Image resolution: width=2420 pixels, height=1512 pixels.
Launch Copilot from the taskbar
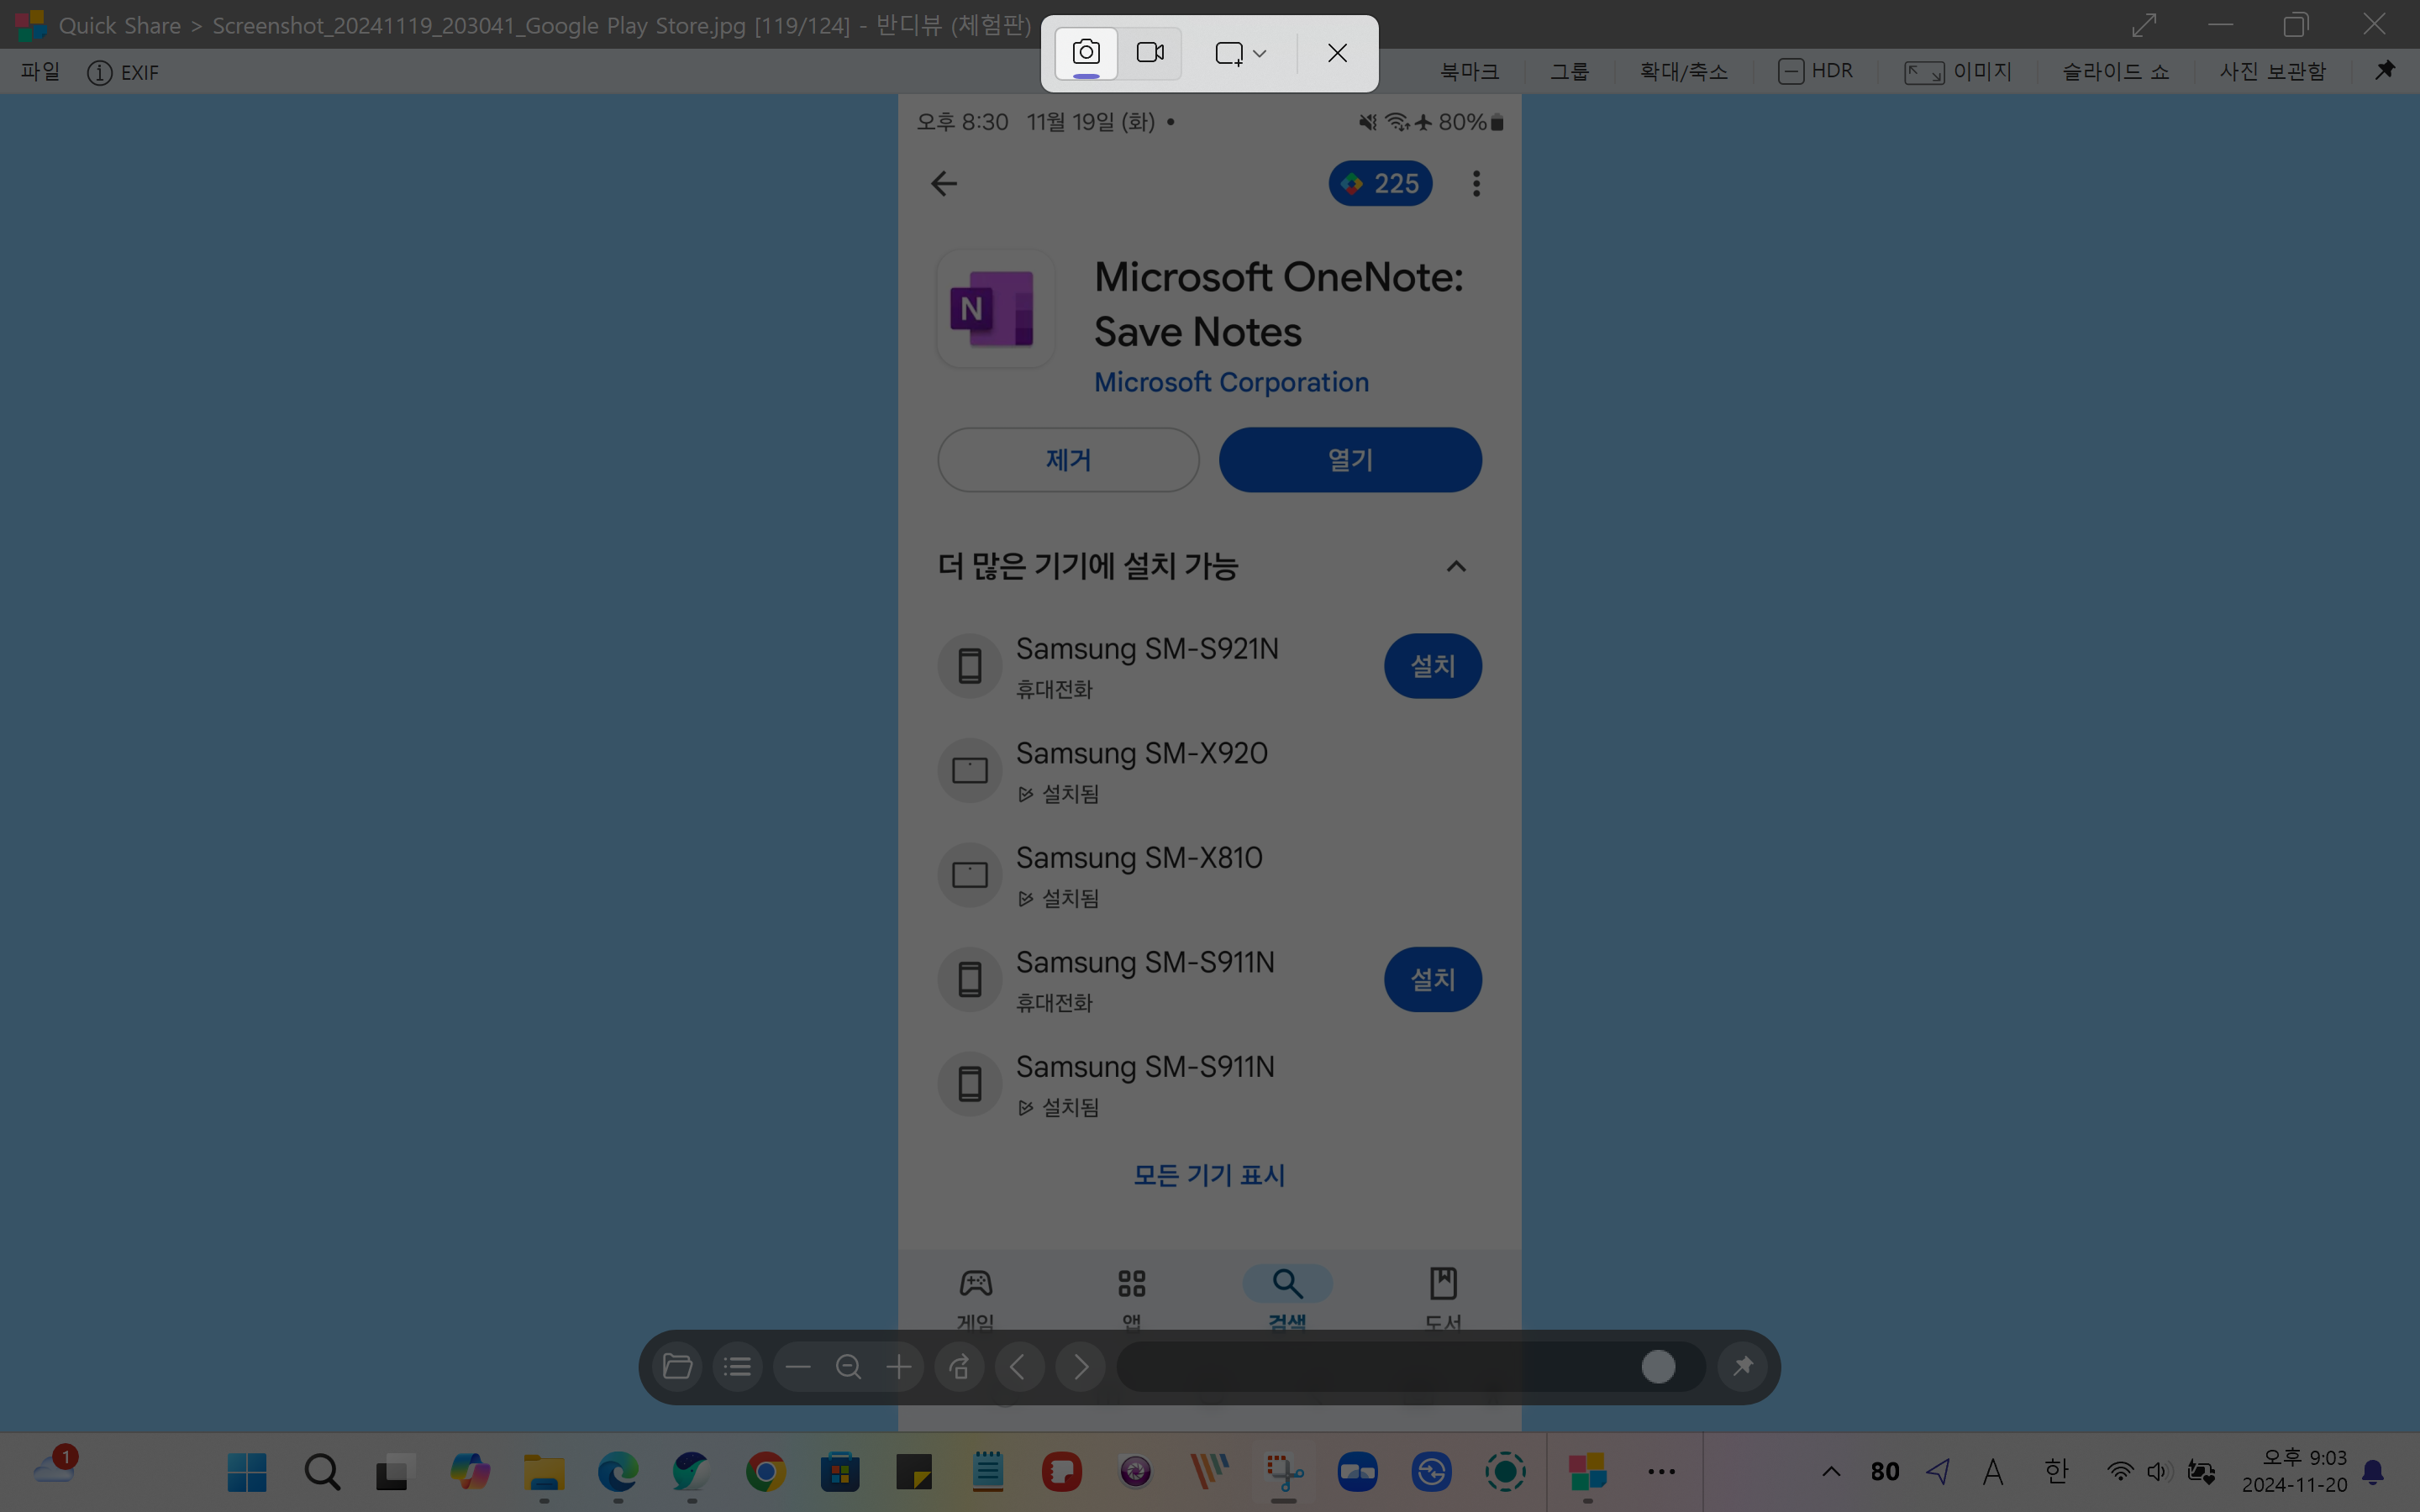(x=470, y=1471)
